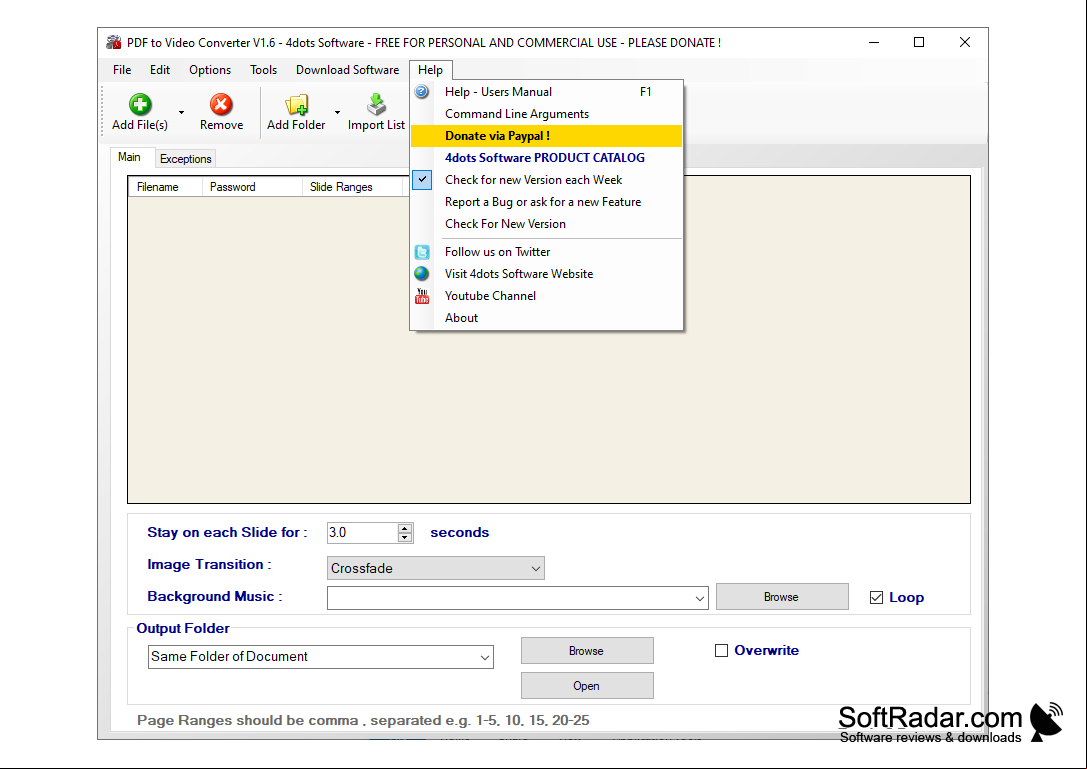Expand the Add File(s) dropdown arrow

tap(182, 112)
